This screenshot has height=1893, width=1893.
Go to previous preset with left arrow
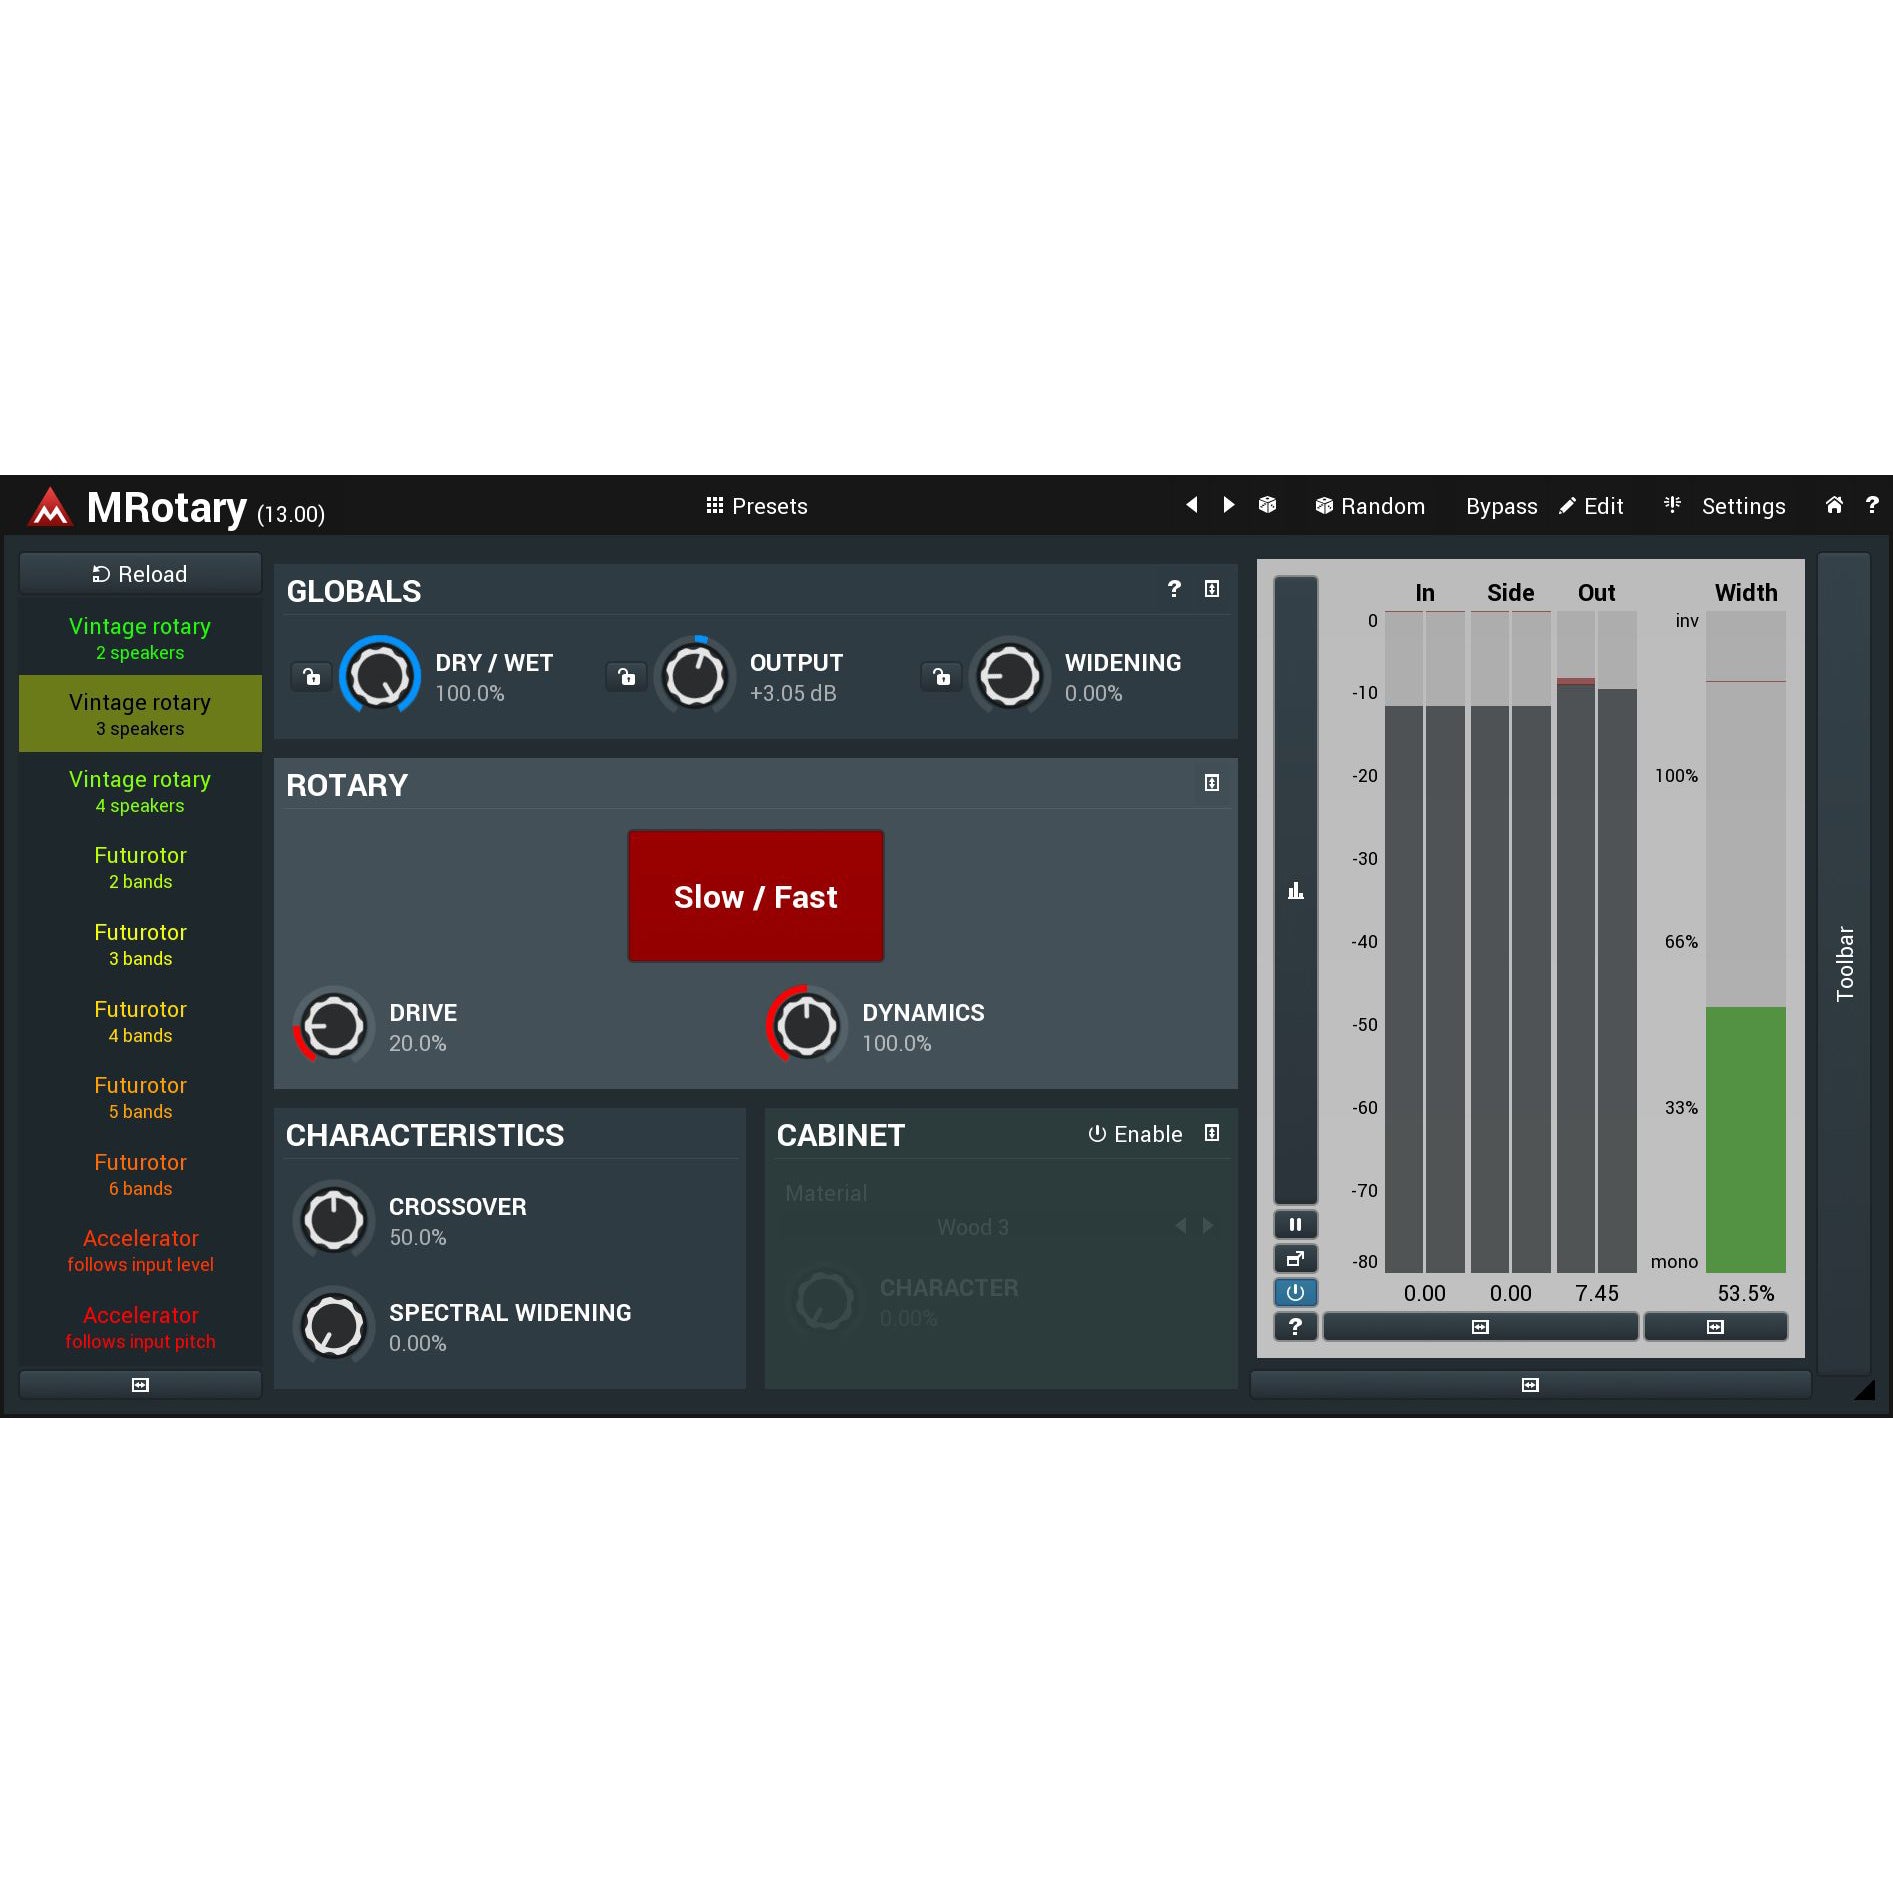coord(1191,505)
